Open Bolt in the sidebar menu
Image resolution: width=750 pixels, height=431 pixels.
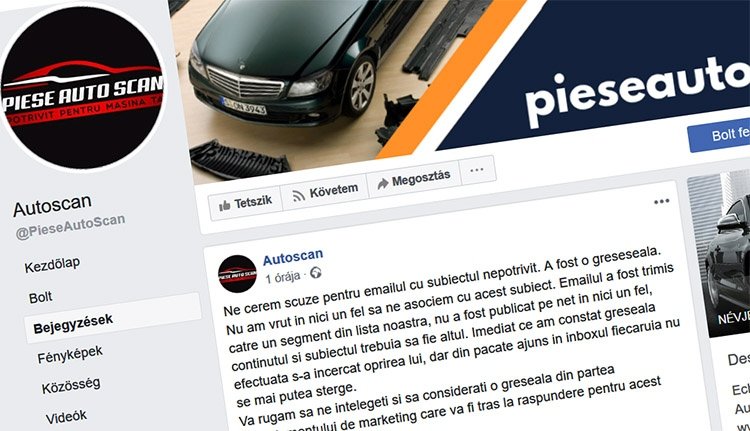tap(40, 297)
